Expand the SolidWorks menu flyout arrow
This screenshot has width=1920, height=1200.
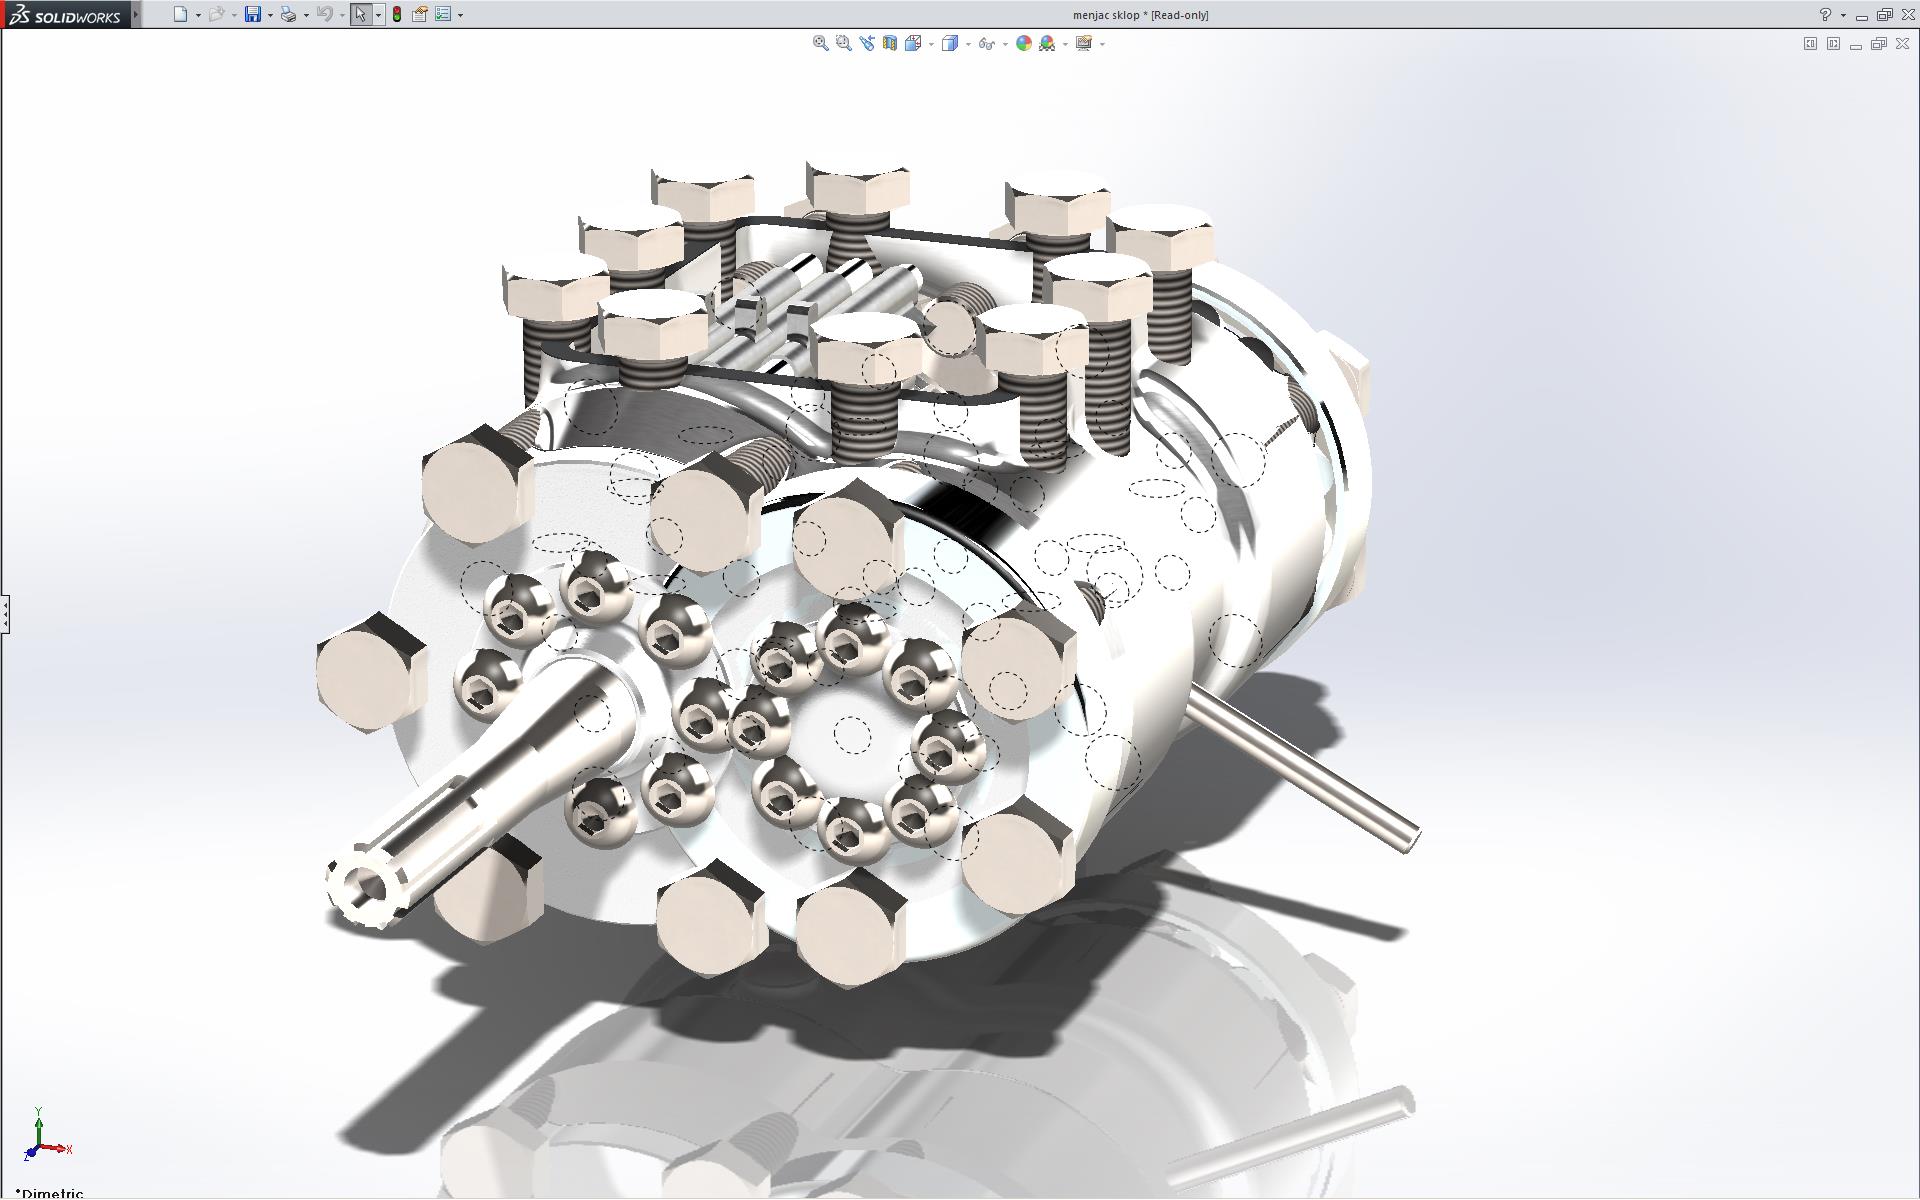point(136,14)
